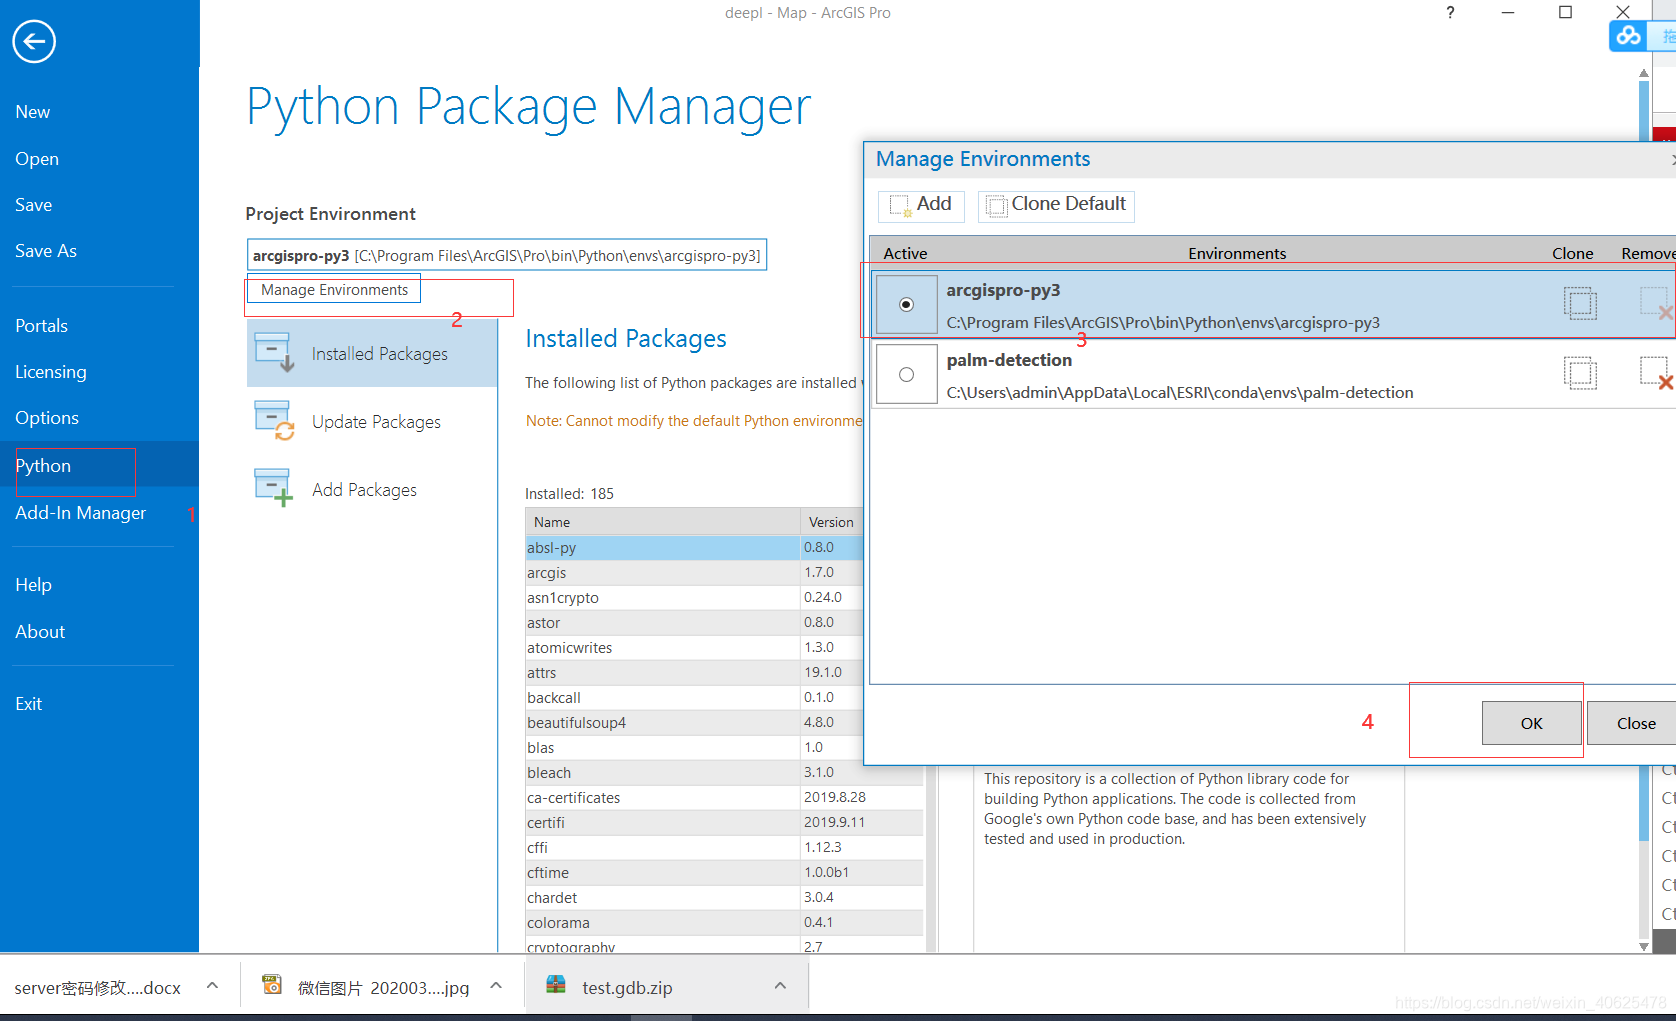Select the arcgis package row

click(694, 573)
